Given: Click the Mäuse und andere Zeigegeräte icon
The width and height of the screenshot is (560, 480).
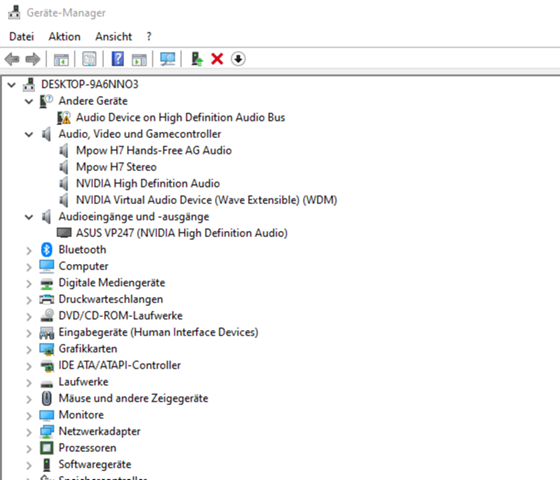Looking at the screenshot, I should 46,398.
